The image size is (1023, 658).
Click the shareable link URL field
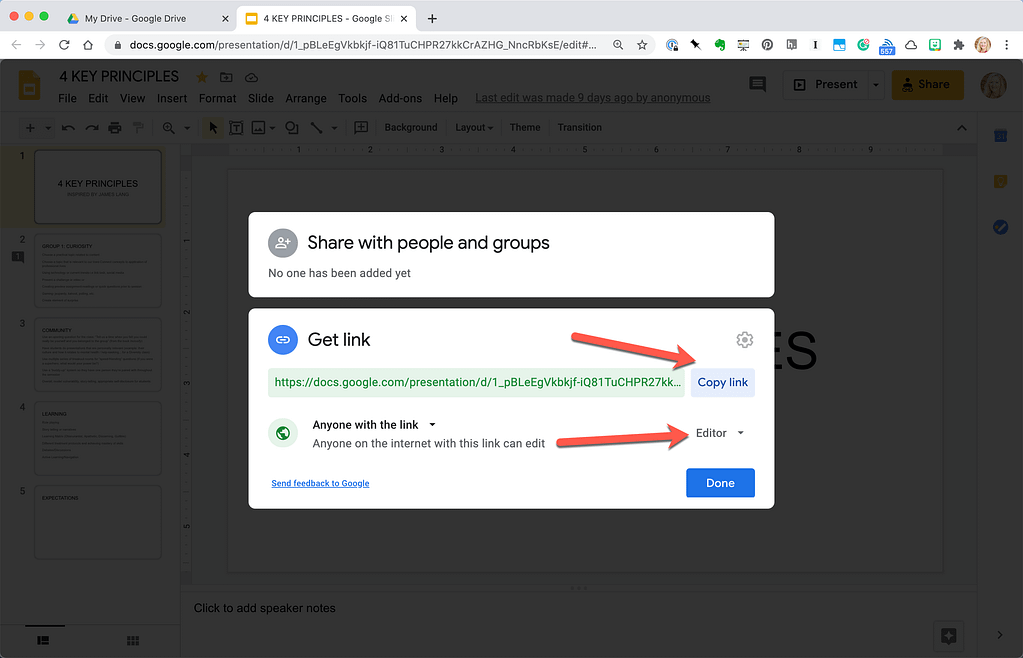point(476,382)
